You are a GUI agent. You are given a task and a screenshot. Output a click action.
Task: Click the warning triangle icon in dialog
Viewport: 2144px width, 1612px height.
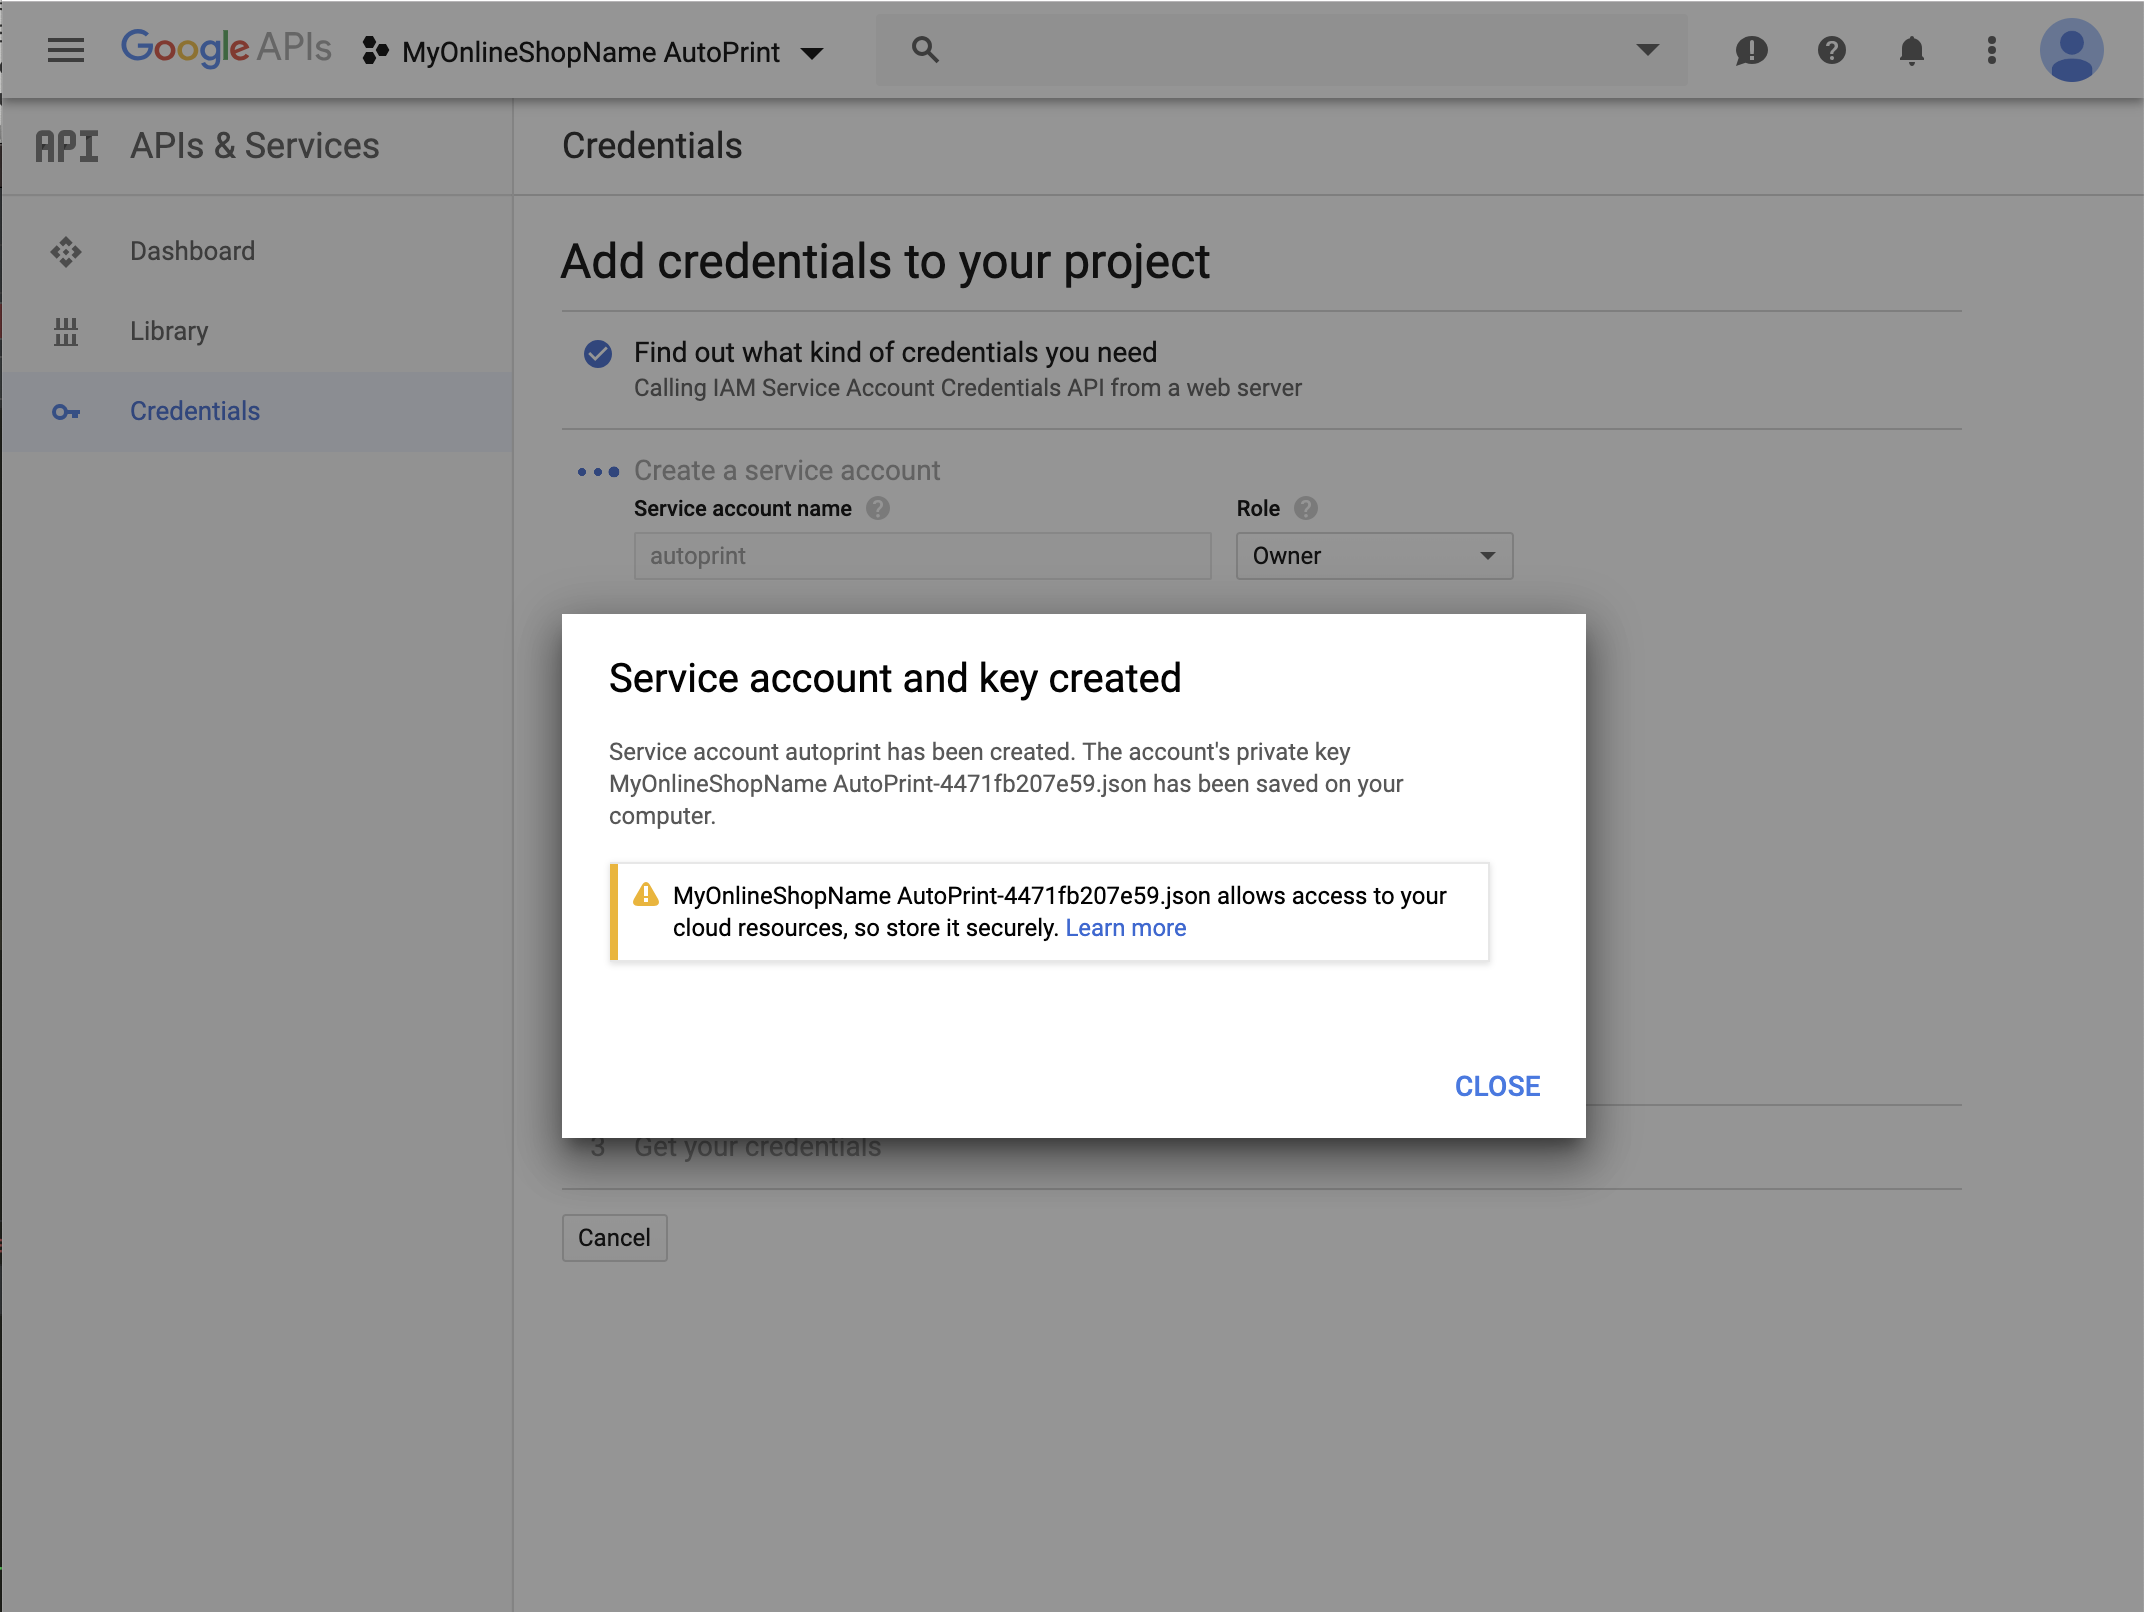[646, 894]
